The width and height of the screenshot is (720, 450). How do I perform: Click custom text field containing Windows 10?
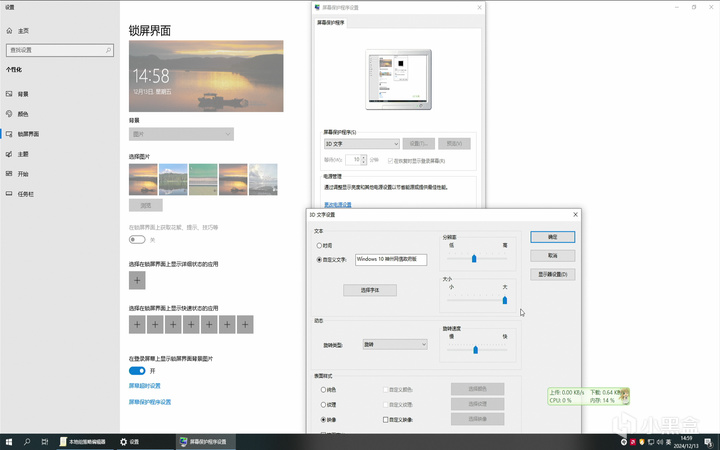(x=391, y=259)
